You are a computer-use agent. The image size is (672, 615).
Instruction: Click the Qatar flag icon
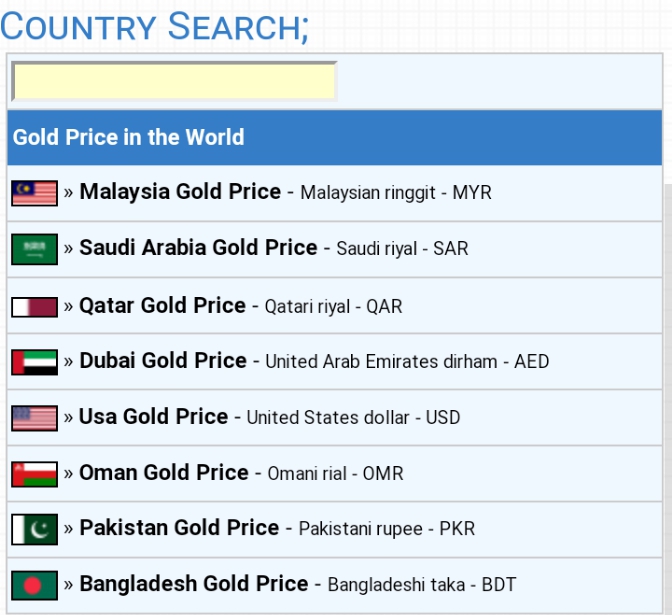(x=34, y=306)
